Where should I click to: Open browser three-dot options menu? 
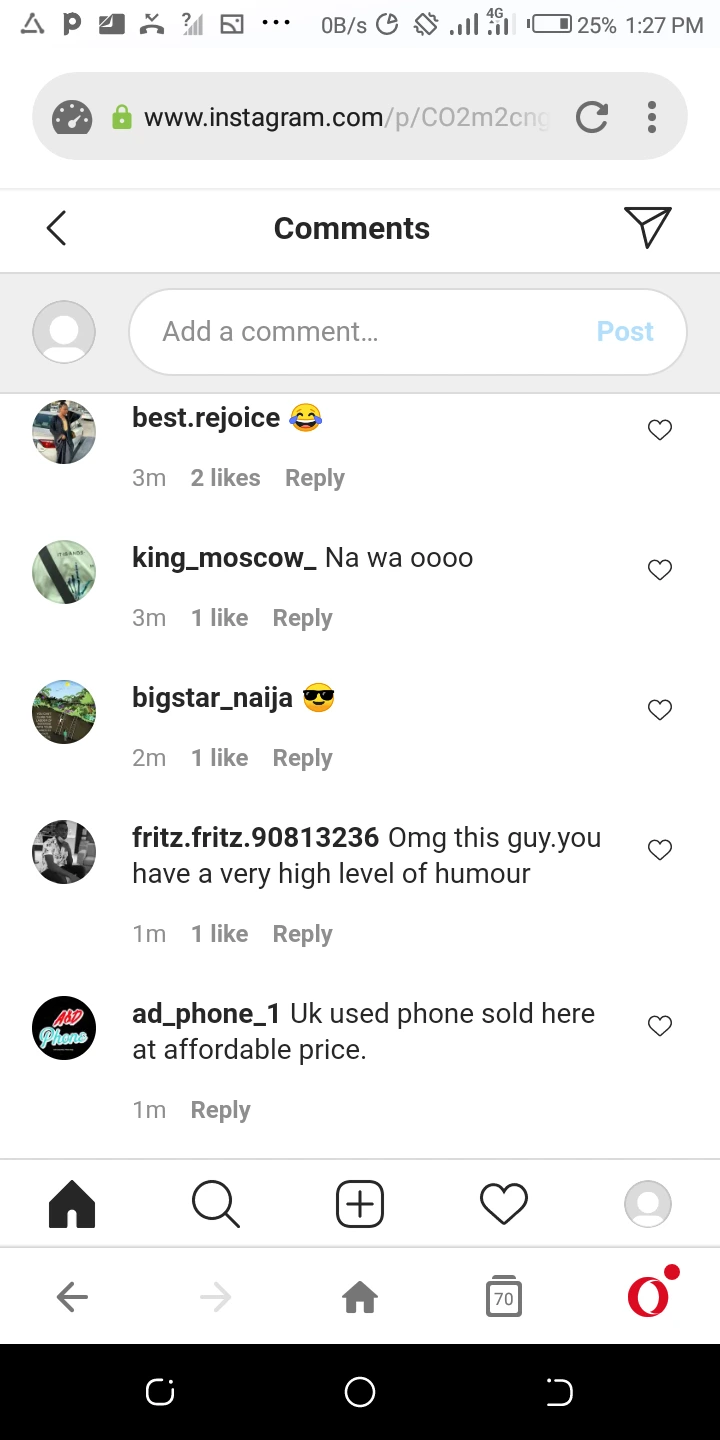click(651, 117)
